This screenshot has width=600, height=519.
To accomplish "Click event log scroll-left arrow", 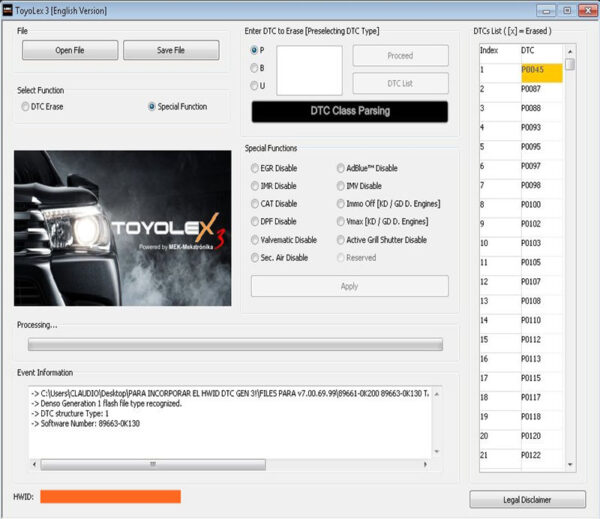I will pos(34,465).
